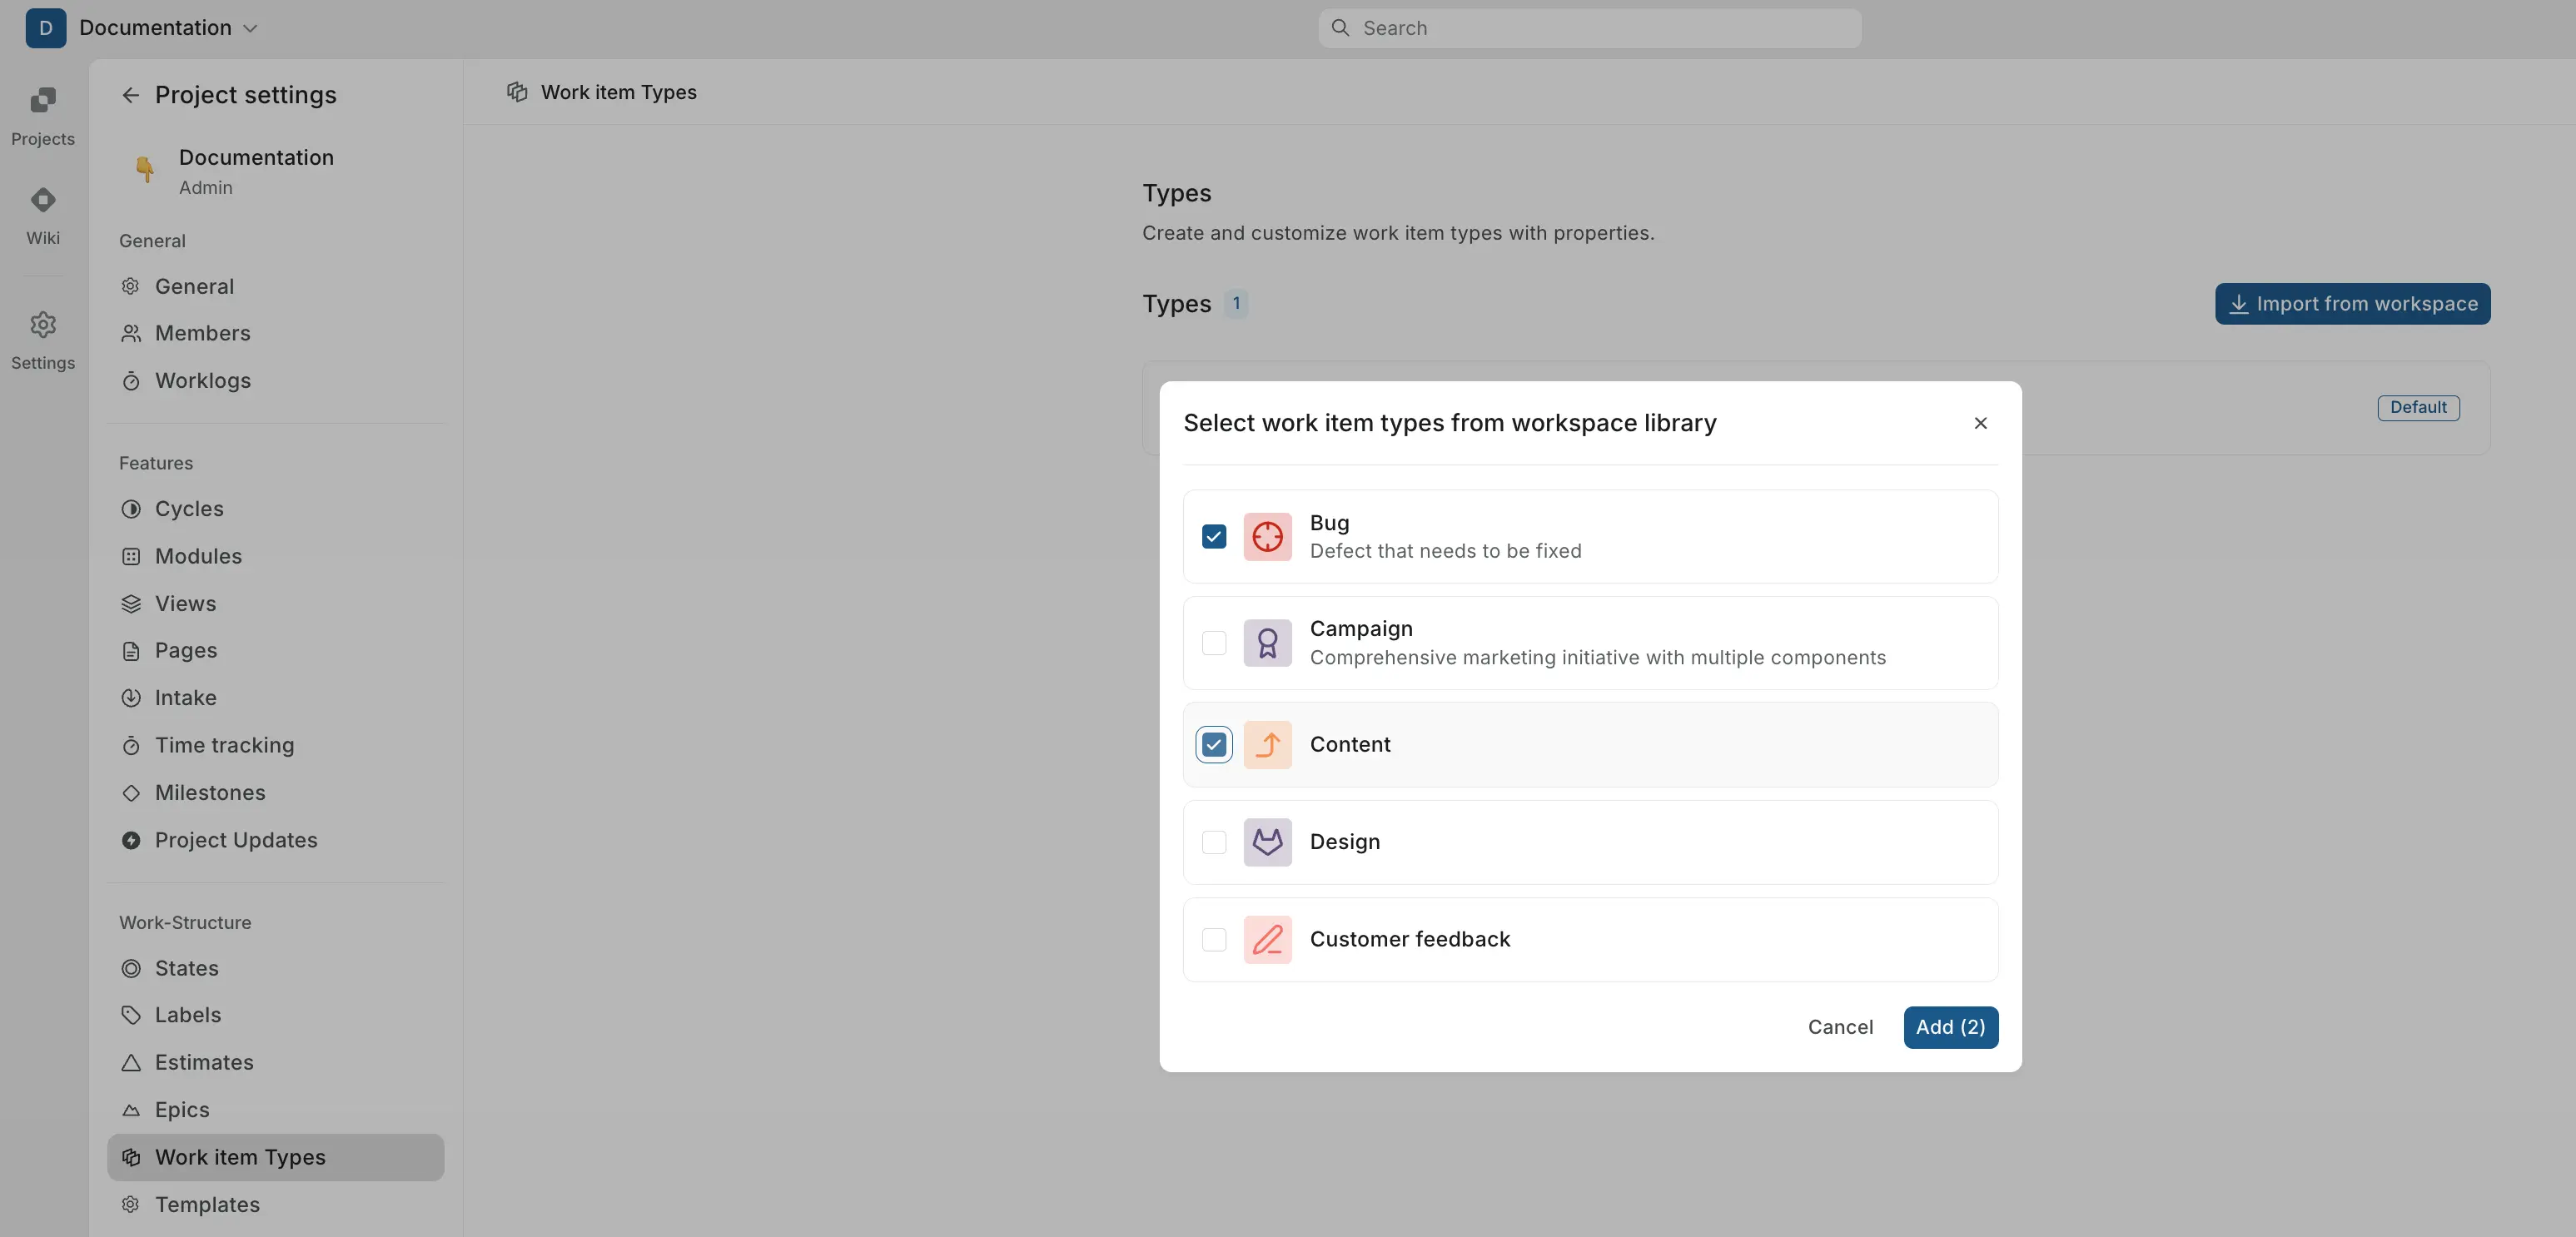
Task: Click inside the Search field
Action: tap(1588, 28)
